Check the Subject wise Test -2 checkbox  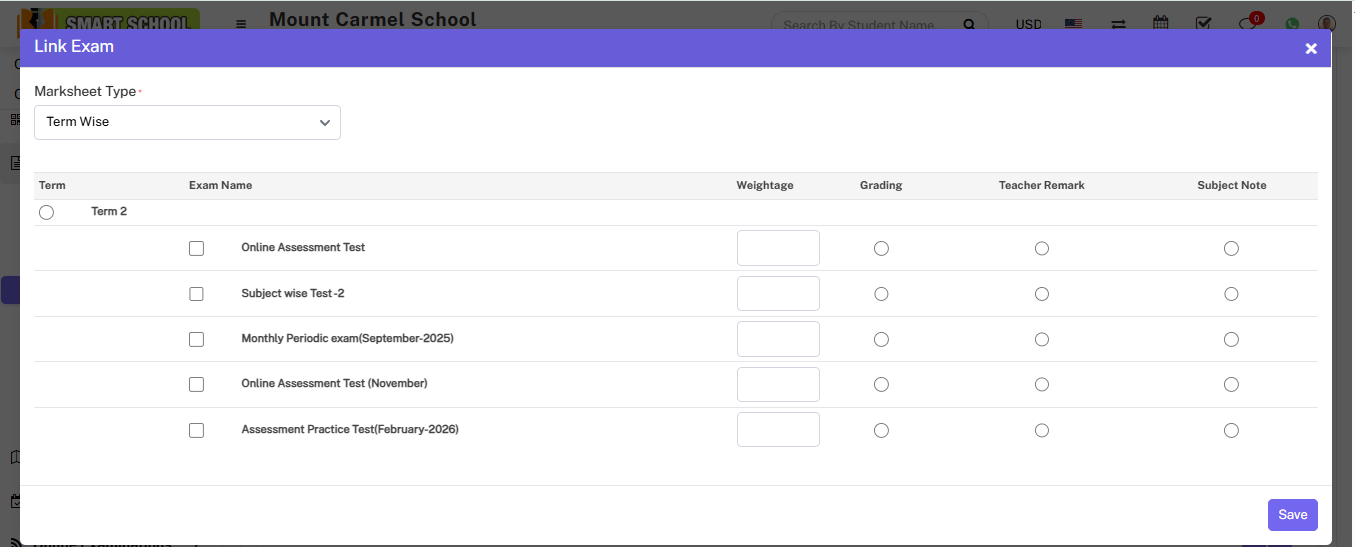(196, 294)
